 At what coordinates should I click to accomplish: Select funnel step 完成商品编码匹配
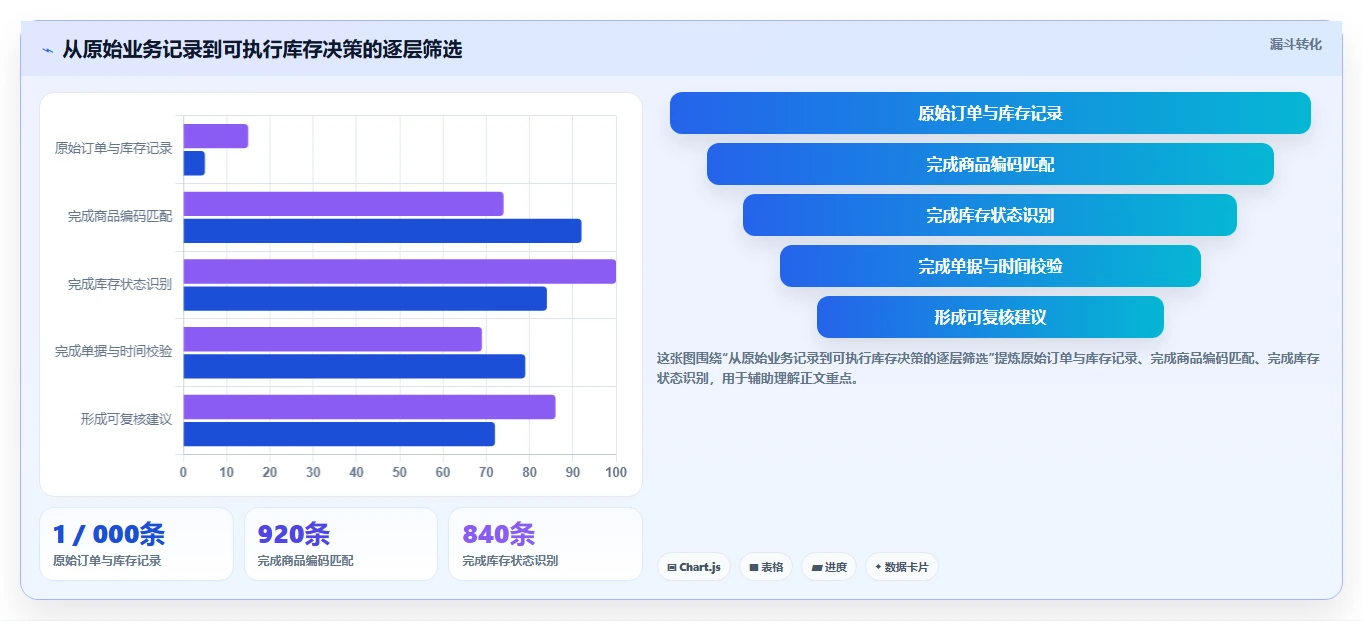990,164
